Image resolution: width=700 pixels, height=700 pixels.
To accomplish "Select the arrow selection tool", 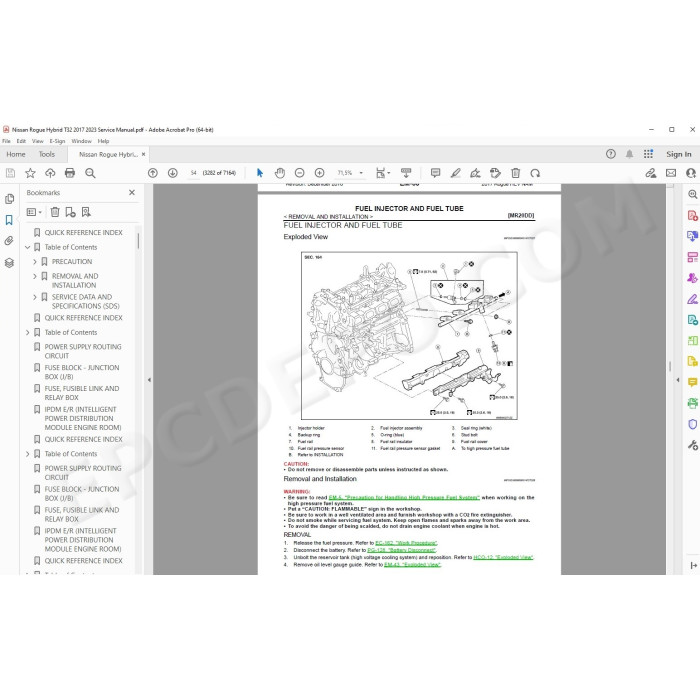I will click(260, 173).
